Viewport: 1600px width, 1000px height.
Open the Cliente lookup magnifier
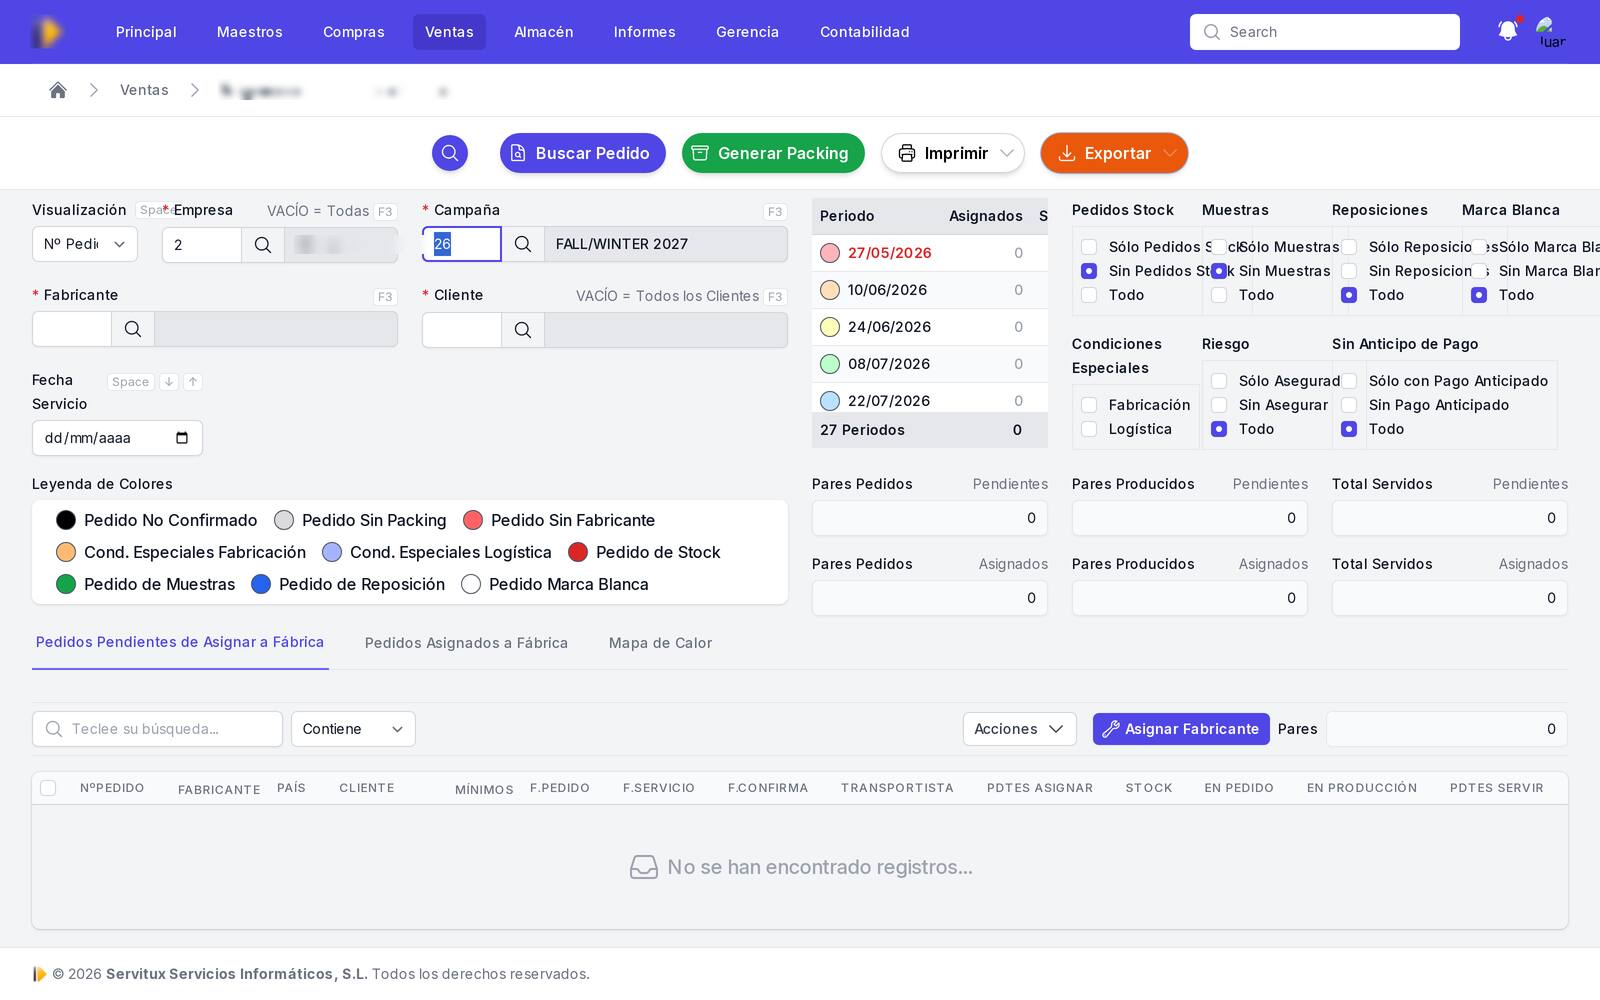(523, 330)
